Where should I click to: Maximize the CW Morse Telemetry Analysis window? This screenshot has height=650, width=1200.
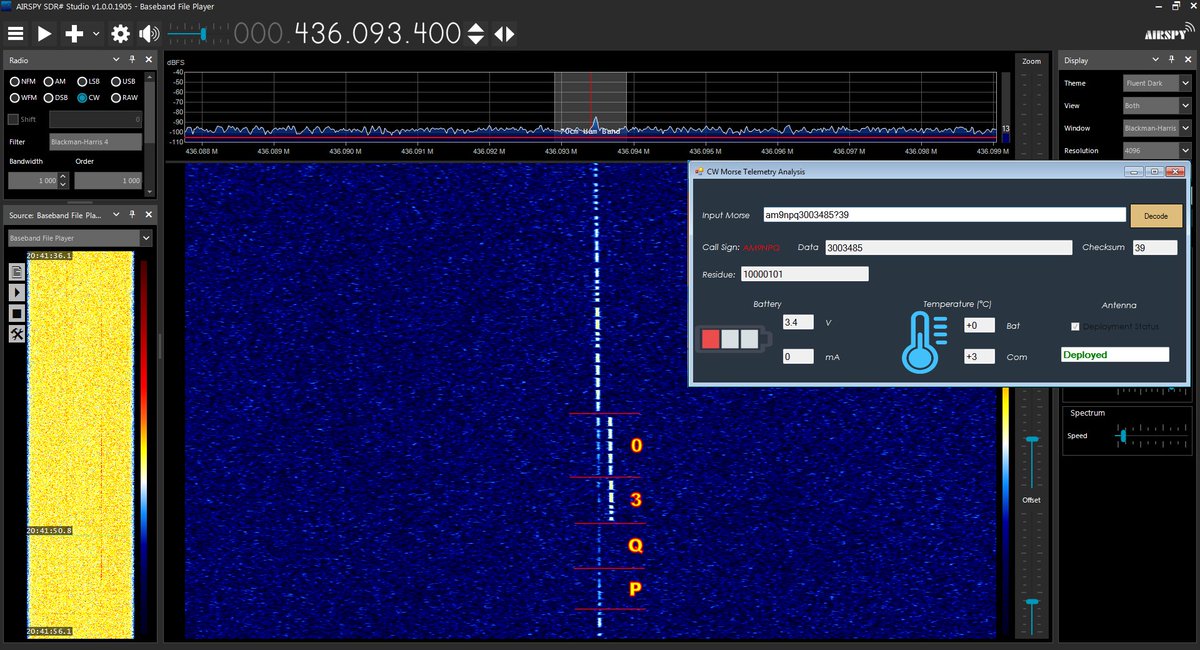pyautogui.click(x=1154, y=171)
